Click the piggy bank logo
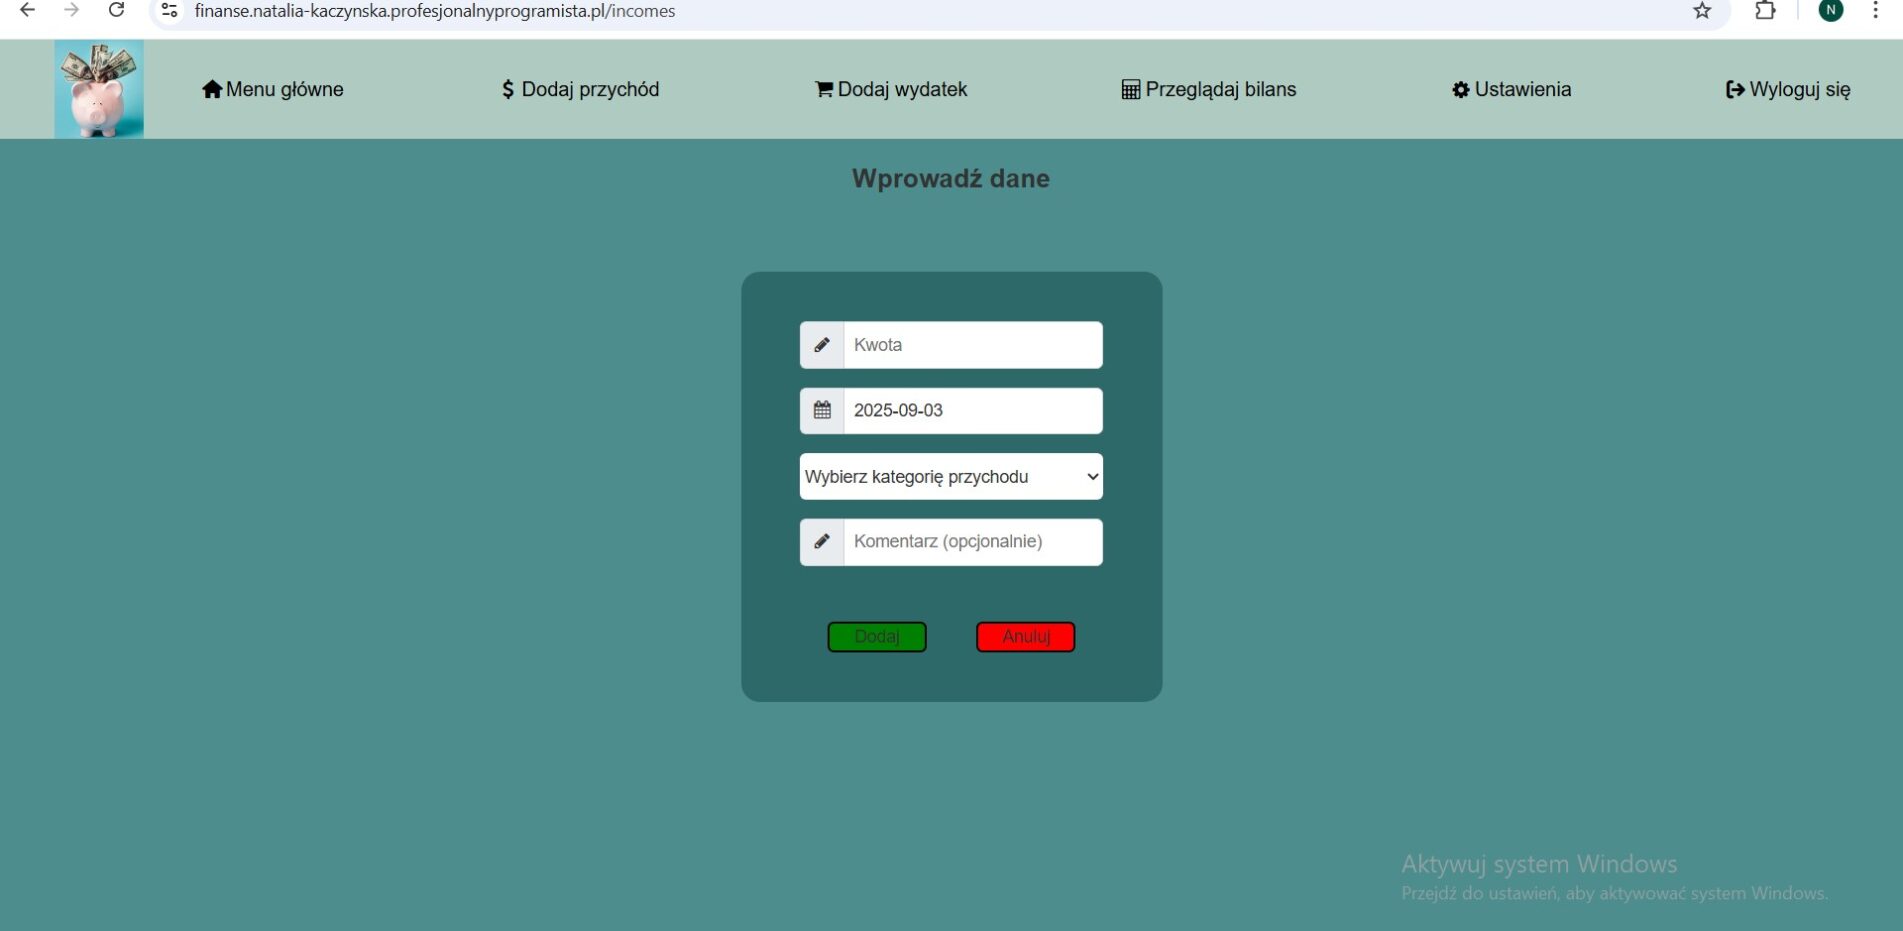This screenshot has height=931, width=1903. point(98,88)
